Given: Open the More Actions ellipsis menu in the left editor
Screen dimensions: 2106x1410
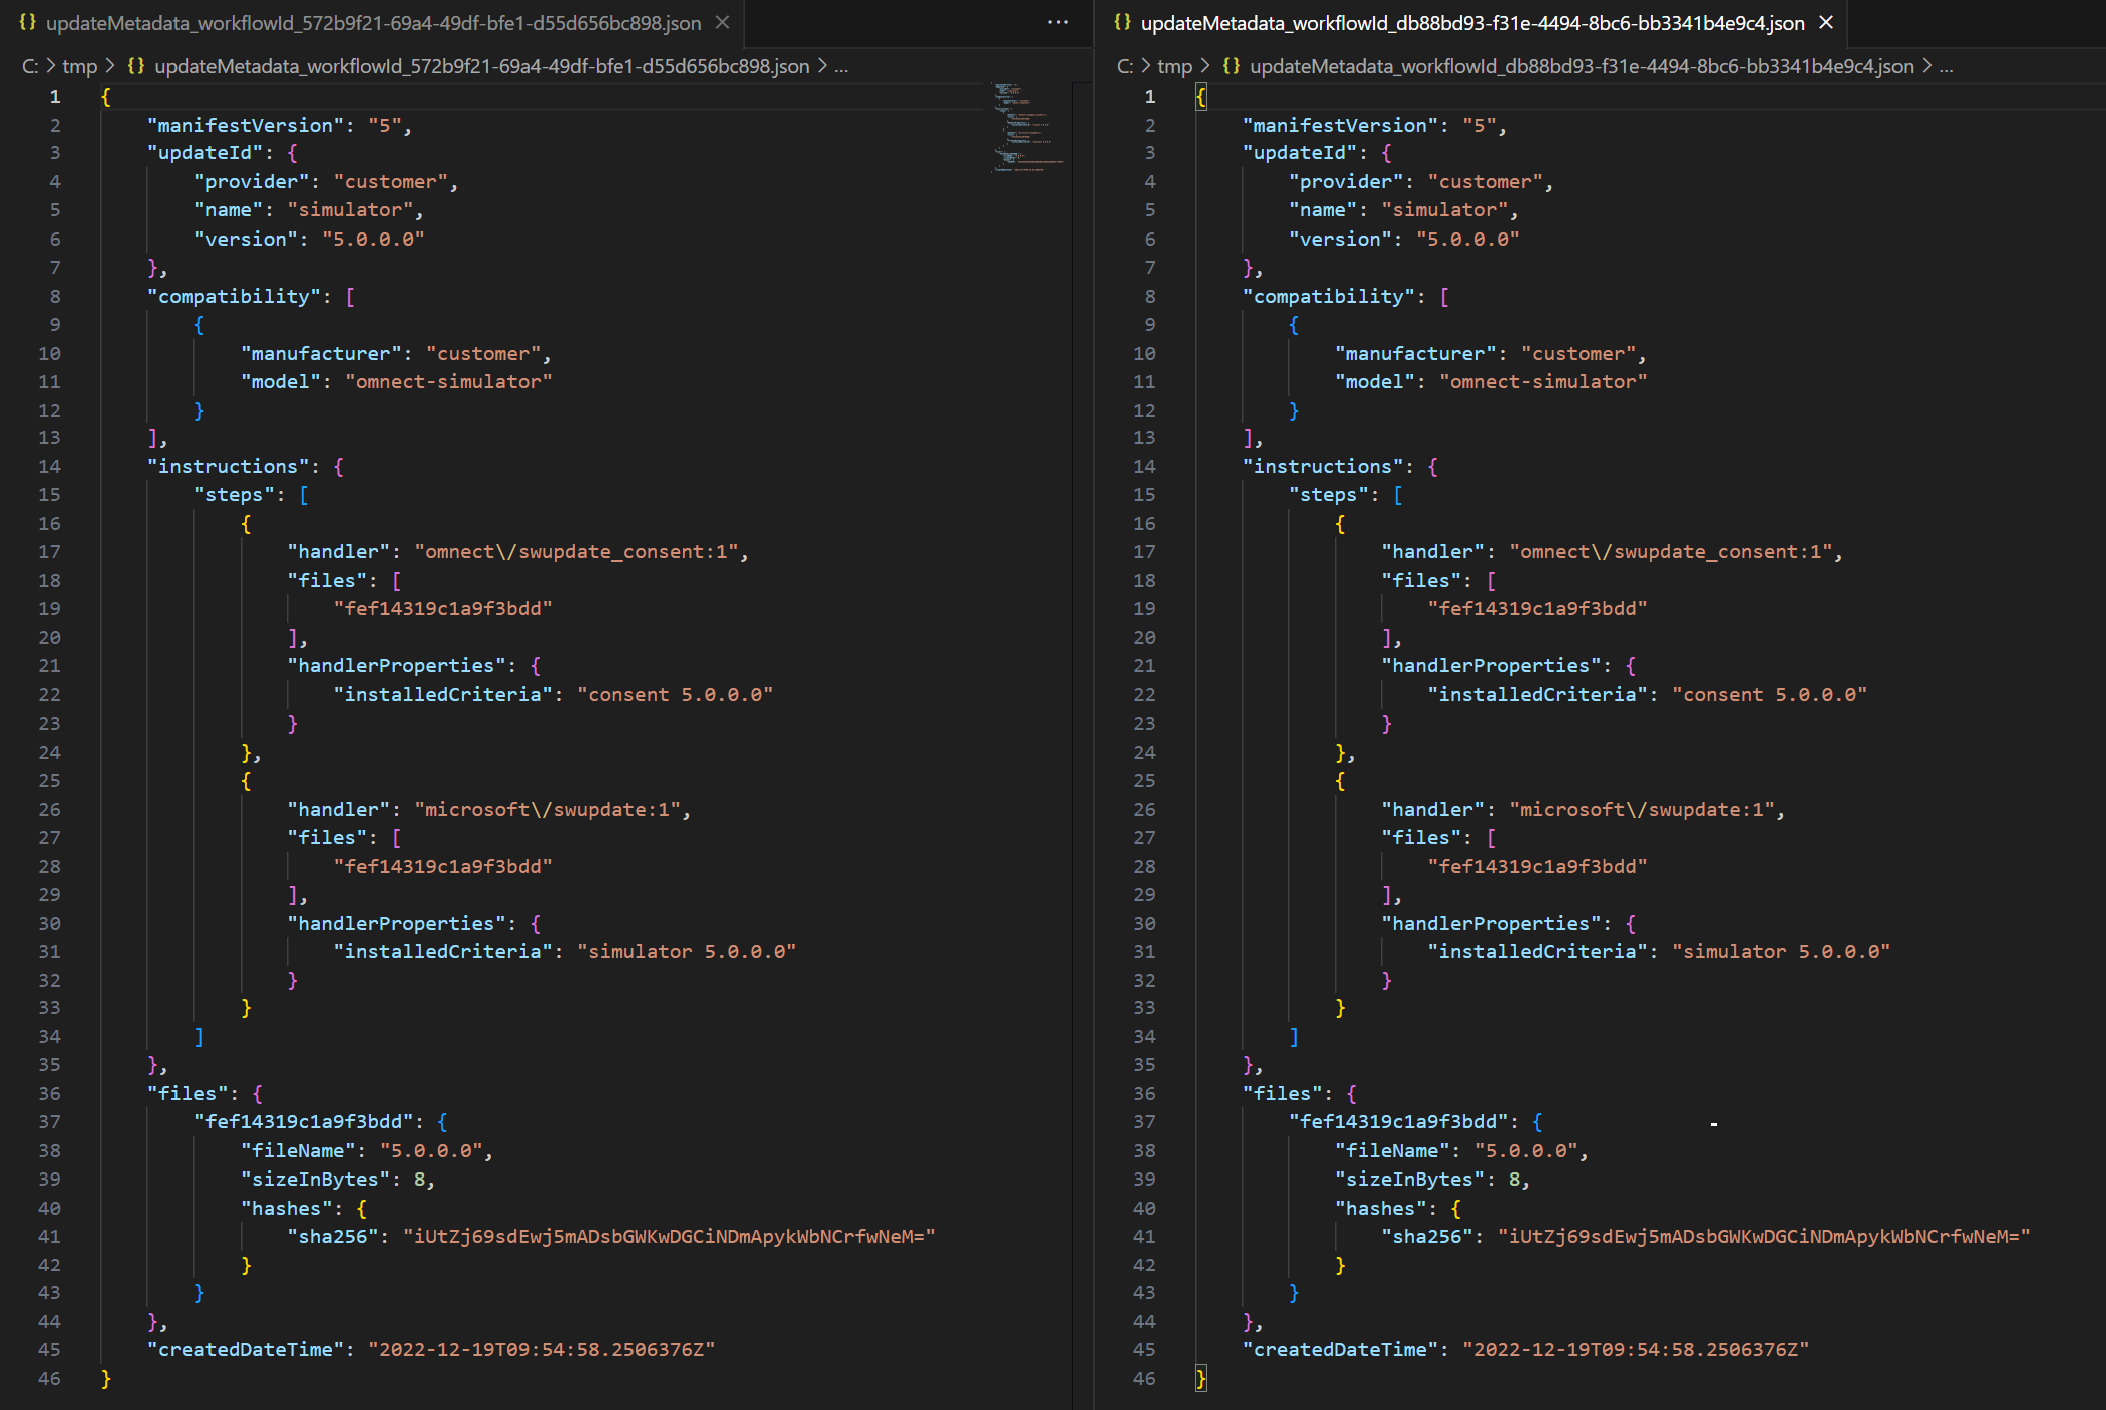Looking at the screenshot, I should coord(1057,22).
